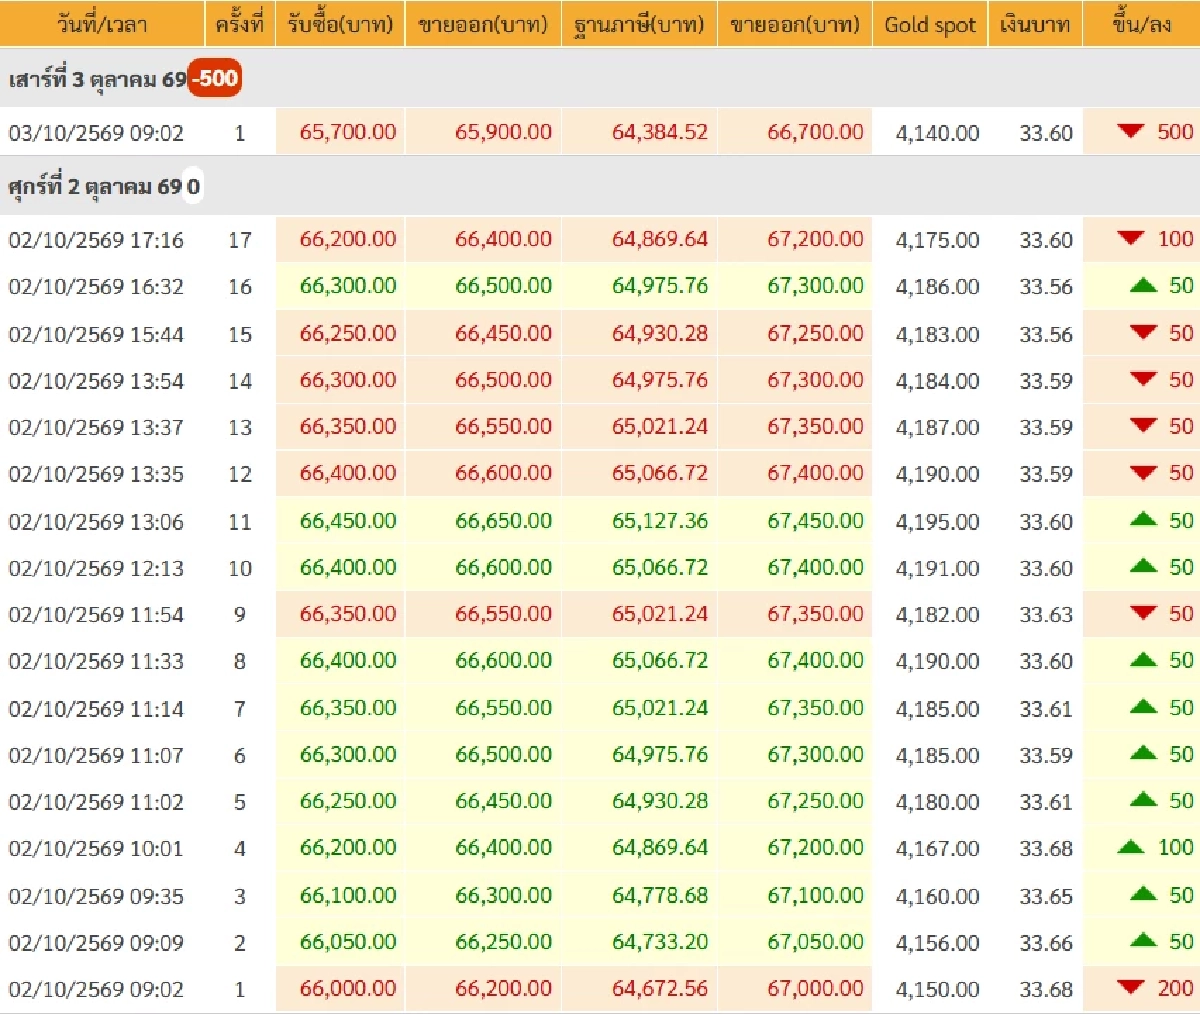This screenshot has height=1014, width=1200.
Task: Click the Gold spot value 4,187.00
Action: click(x=937, y=428)
